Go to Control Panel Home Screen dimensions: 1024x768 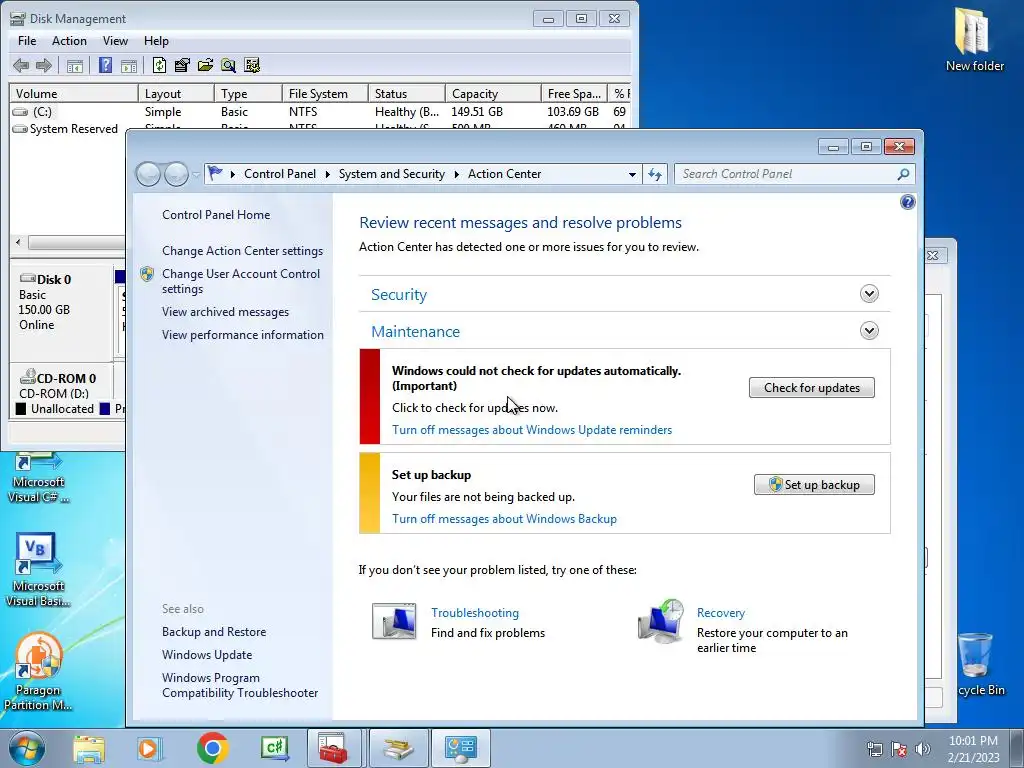[x=216, y=215]
